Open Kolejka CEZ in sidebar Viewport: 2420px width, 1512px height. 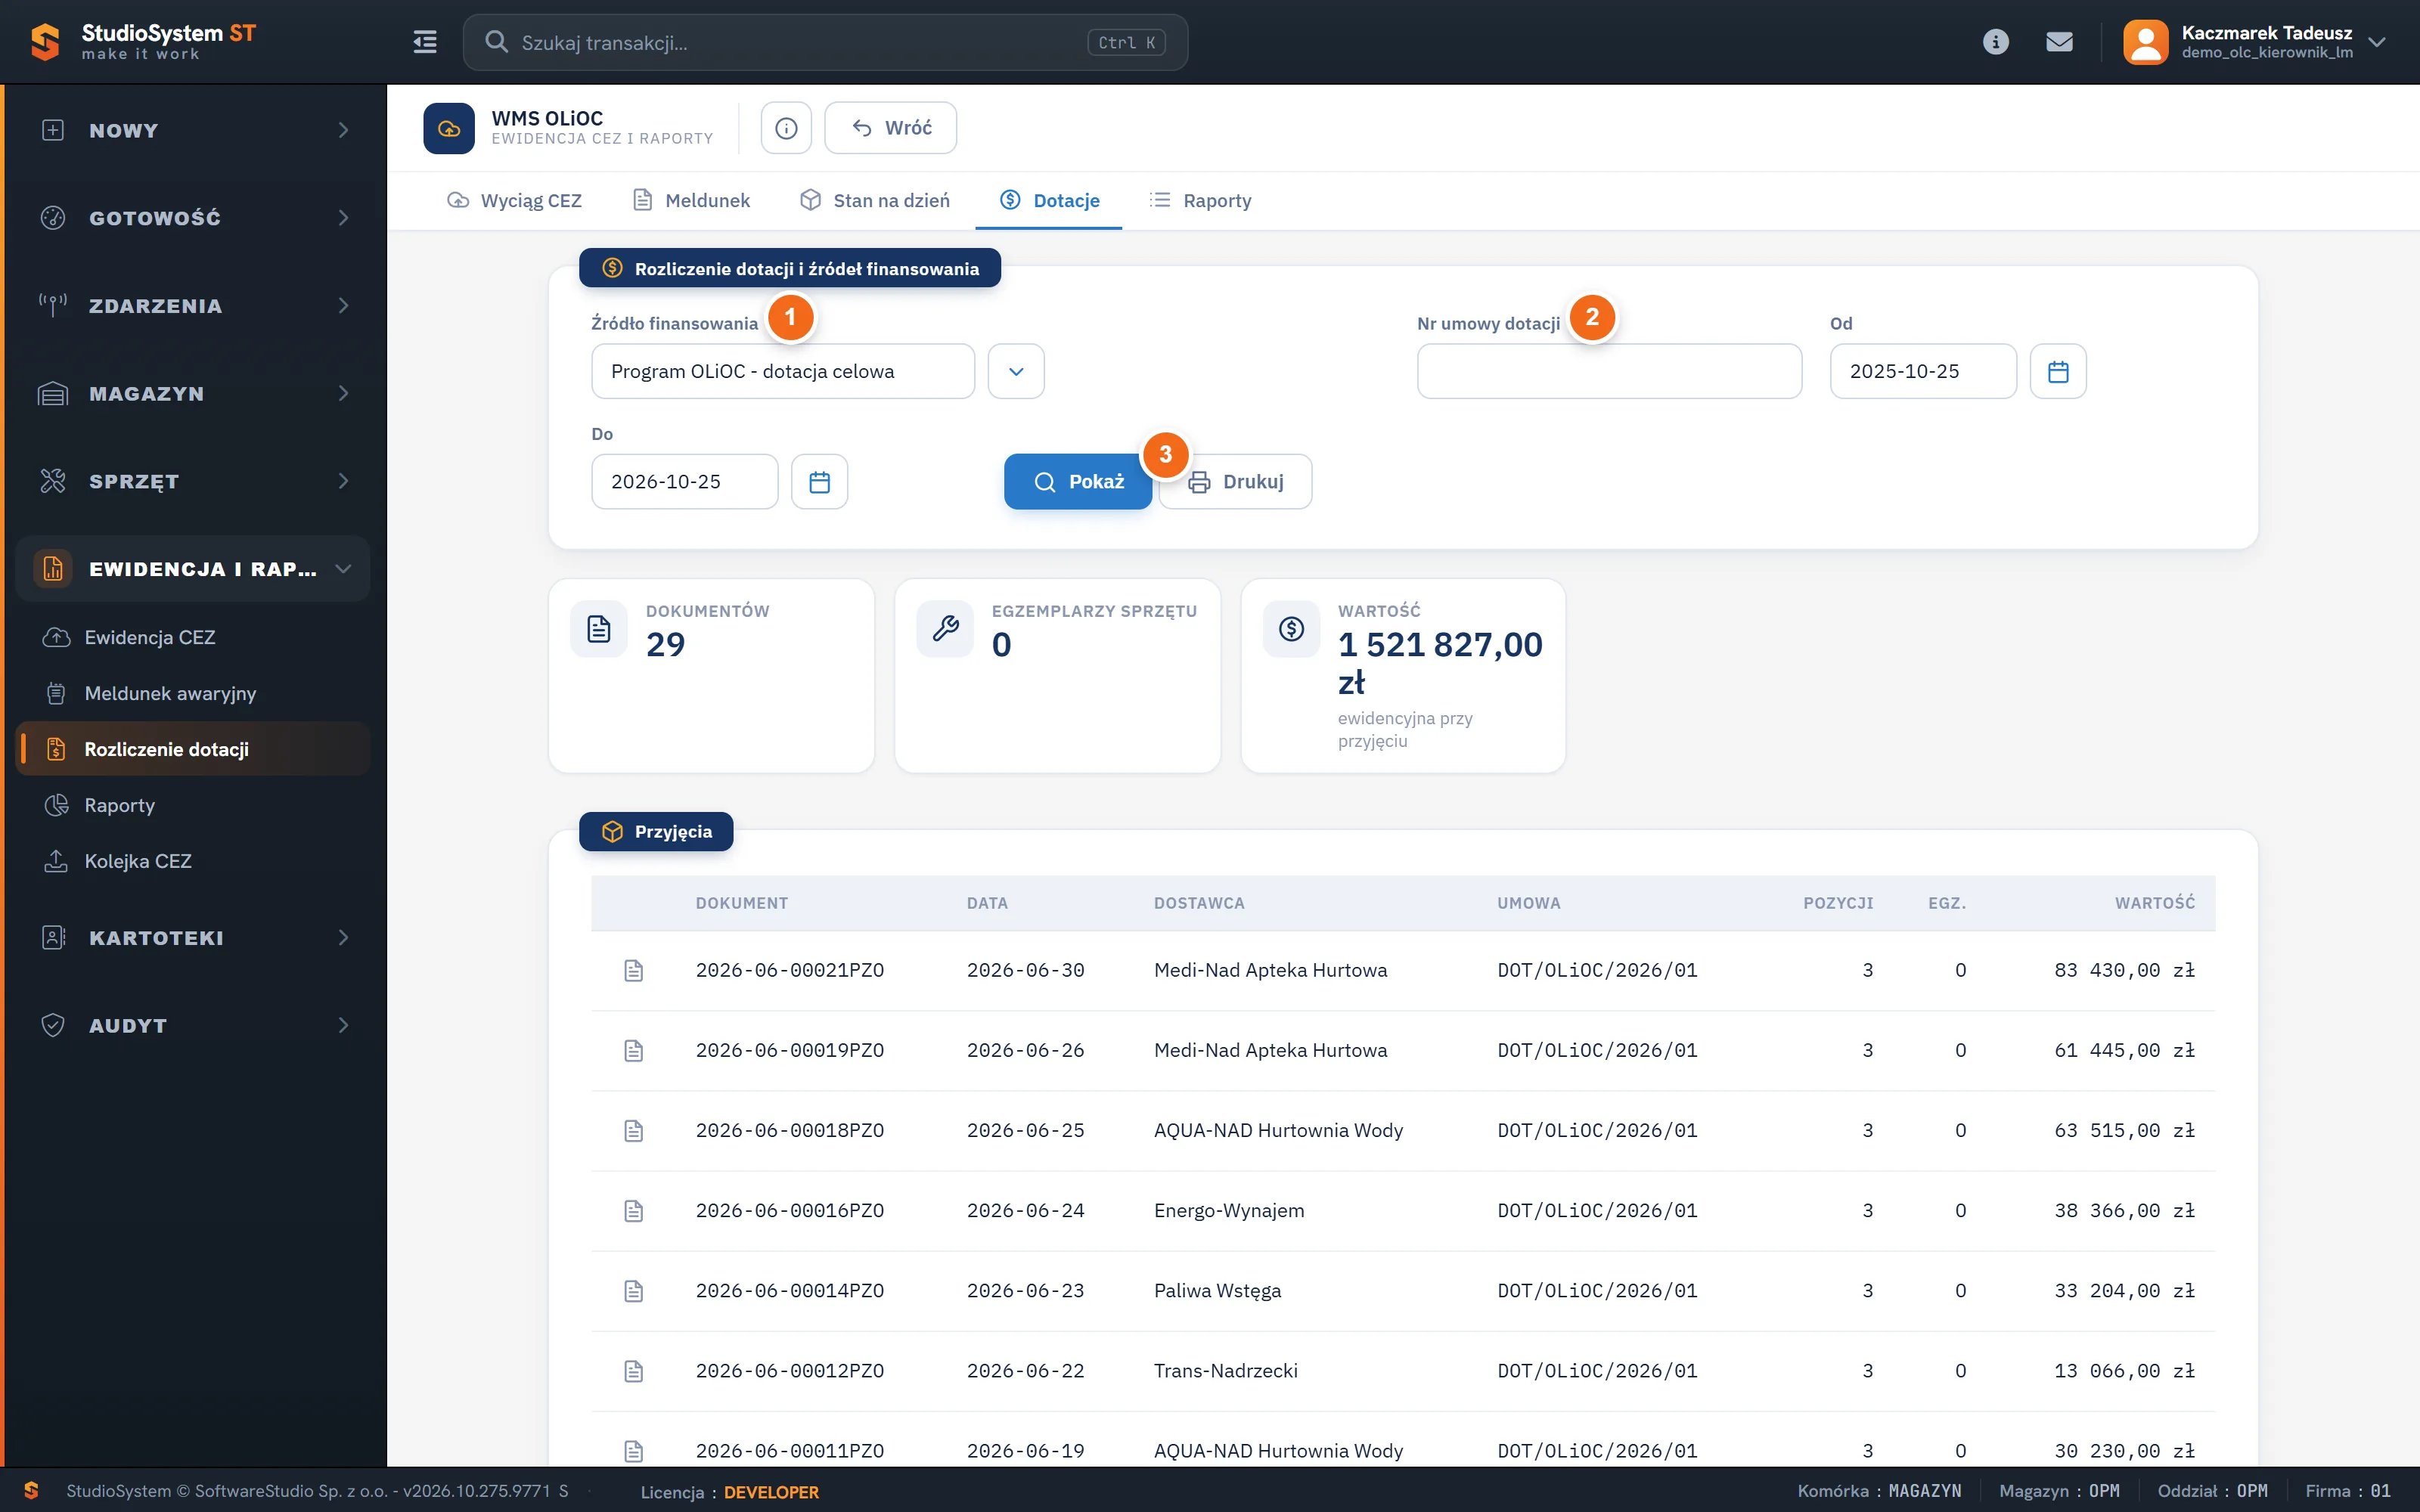193,861
